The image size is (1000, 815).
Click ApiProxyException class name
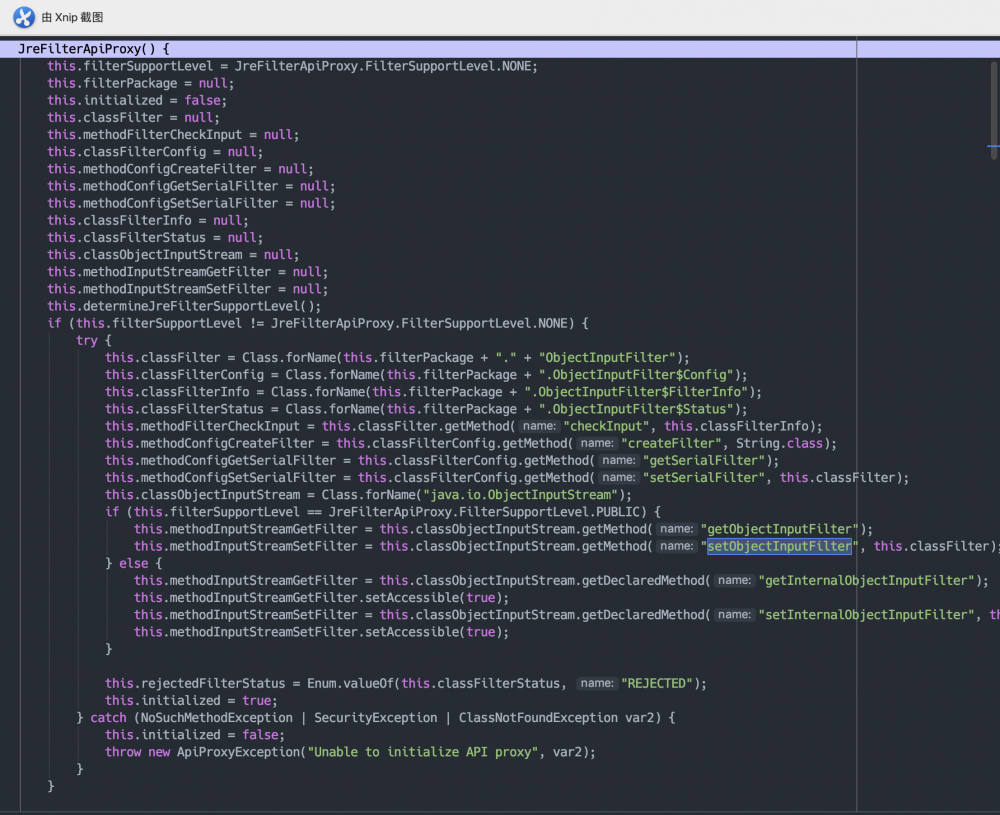pyautogui.click(x=239, y=753)
